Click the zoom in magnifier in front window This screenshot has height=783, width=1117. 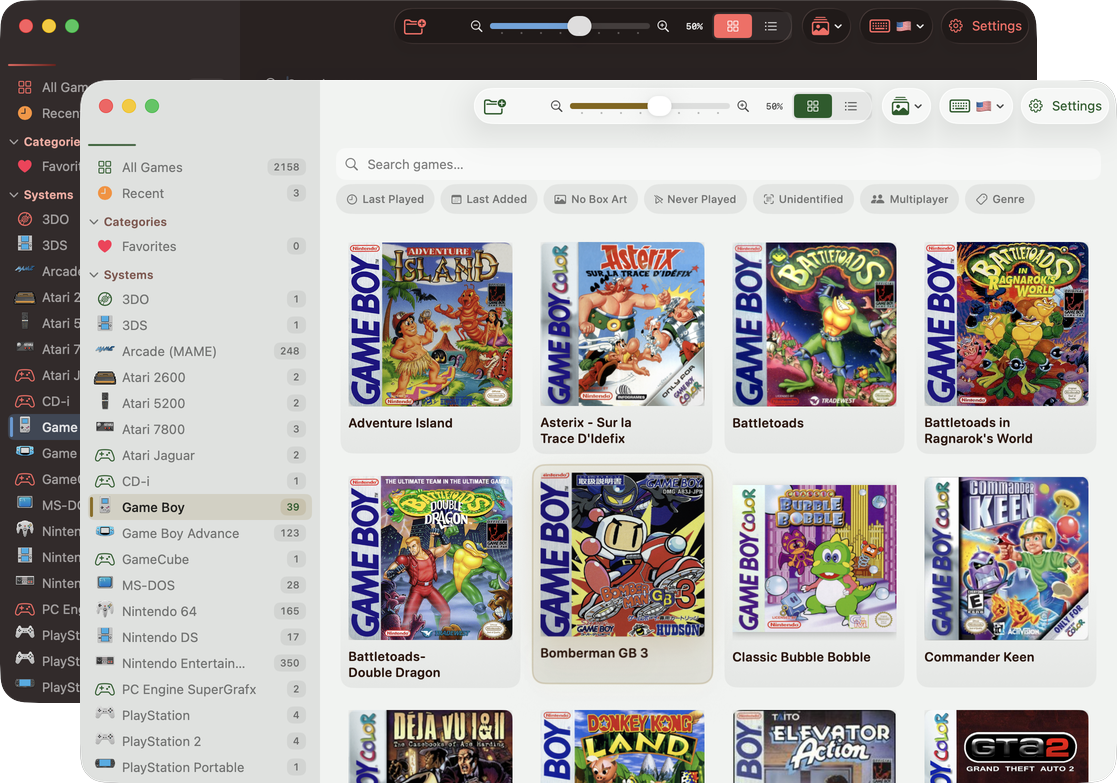pyautogui.click(x=743, y=106)
